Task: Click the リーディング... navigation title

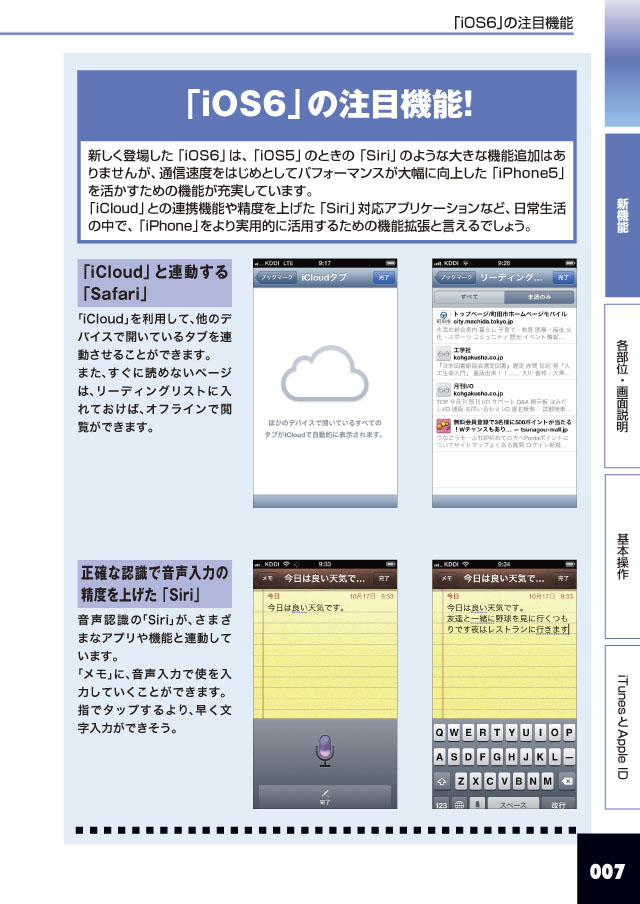Action: (x=511, y=277)
